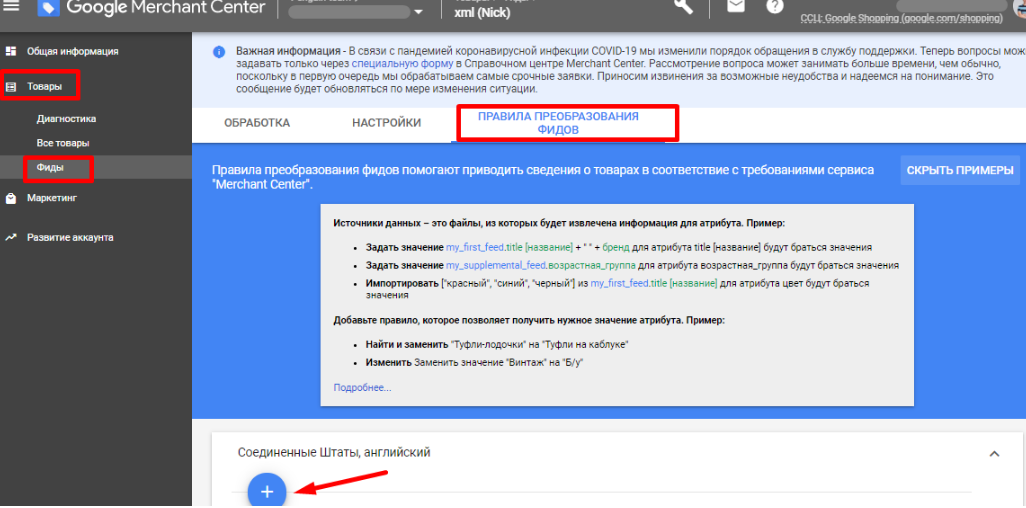Go to Общая информация in sidebar
This screenshot has height=508, width=1026.
(x=73, y=51)
